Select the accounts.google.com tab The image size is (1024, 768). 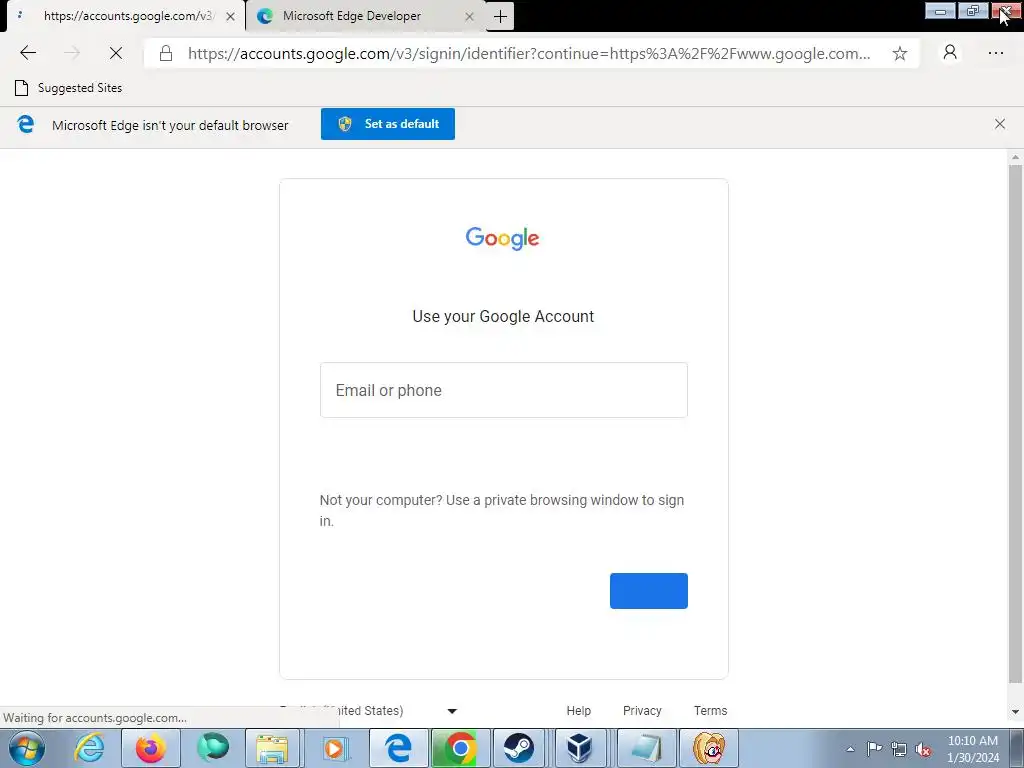[126, 16]
